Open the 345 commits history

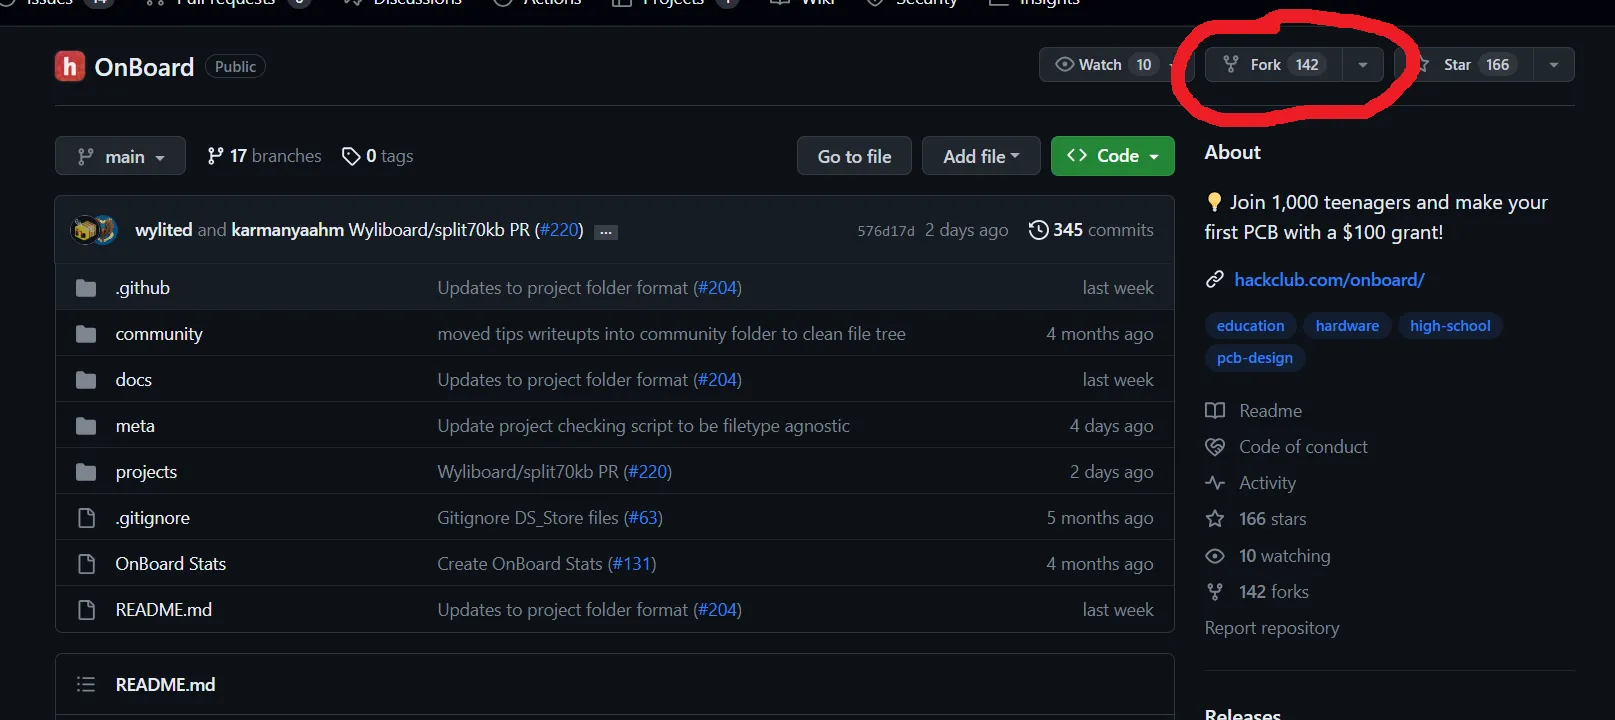pos(1091,230)
